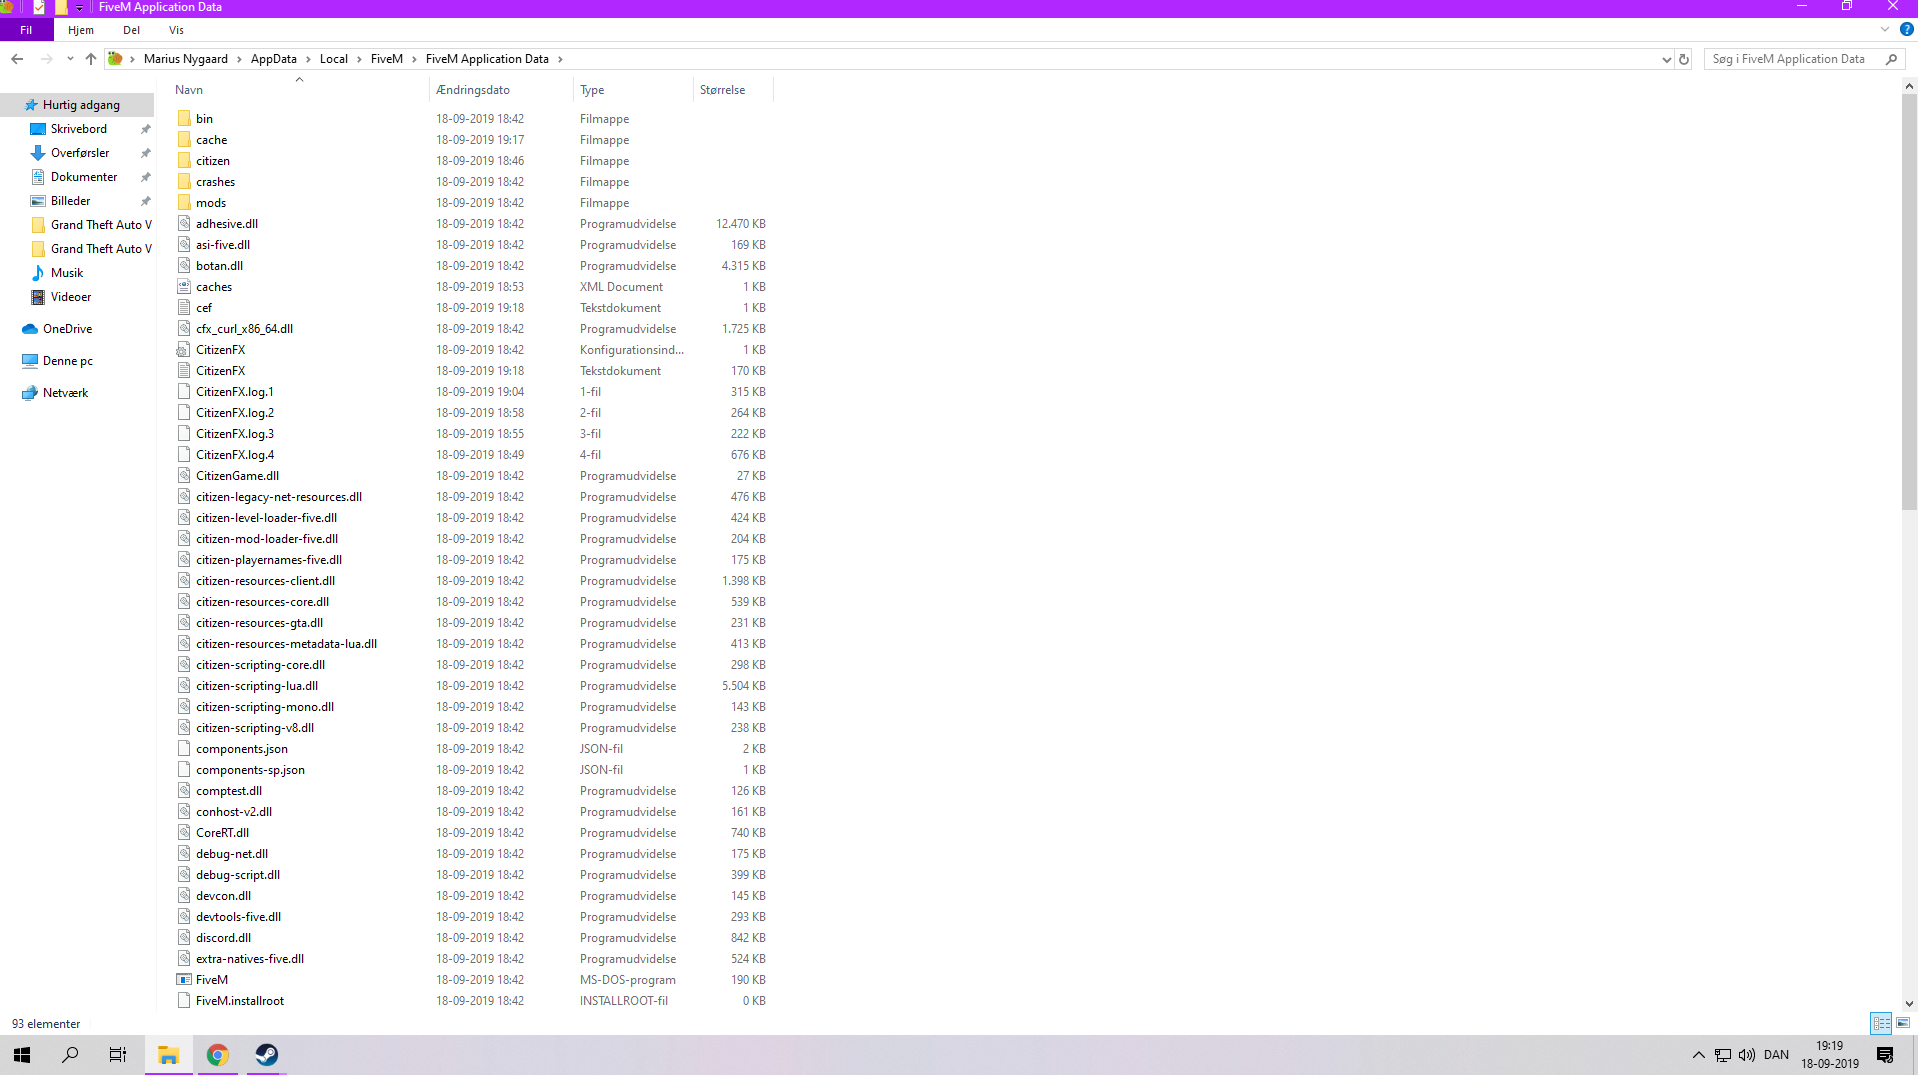Expand breadcrumb chevron after Marius Nygaard
The width and height of the screenshot is (1918, 1075).
239,59
